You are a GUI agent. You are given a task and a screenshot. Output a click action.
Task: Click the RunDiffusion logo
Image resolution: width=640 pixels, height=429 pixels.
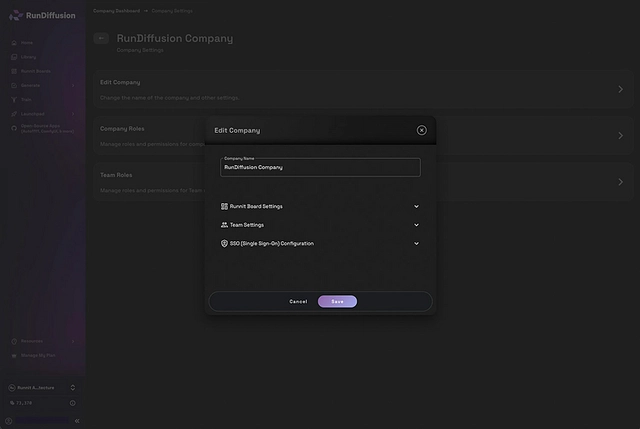[42, 16]
